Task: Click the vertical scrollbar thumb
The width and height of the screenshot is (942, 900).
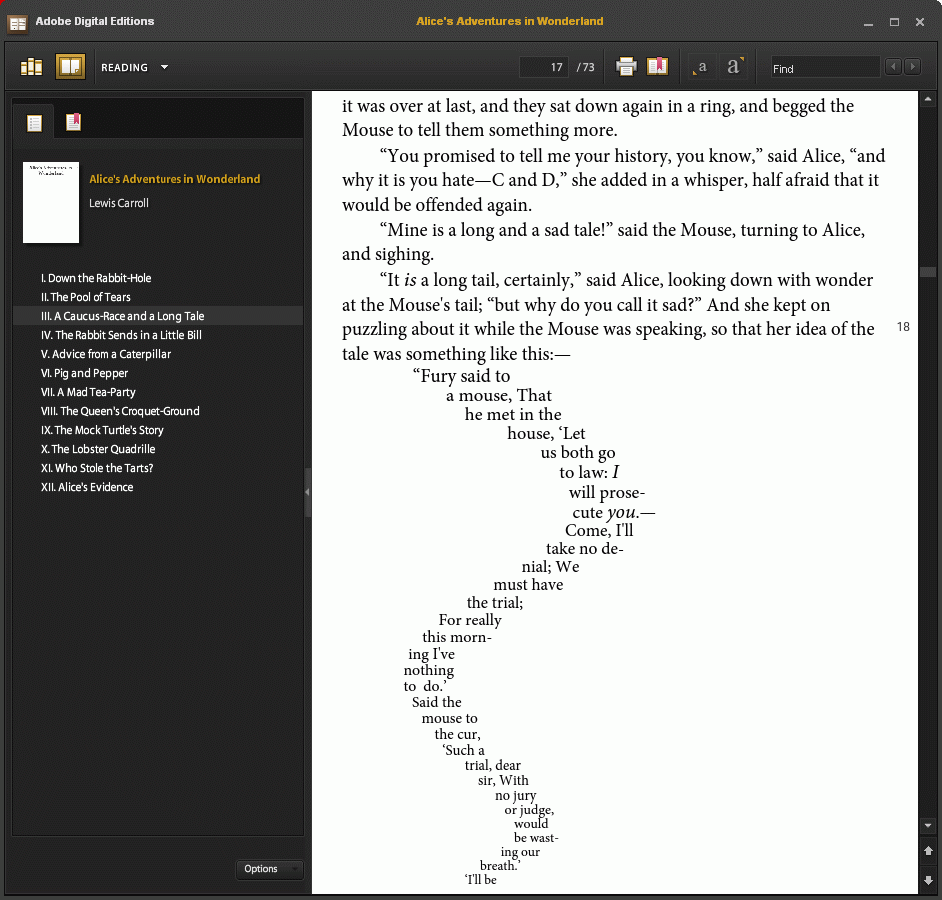Action: click(x=928, y=272)
